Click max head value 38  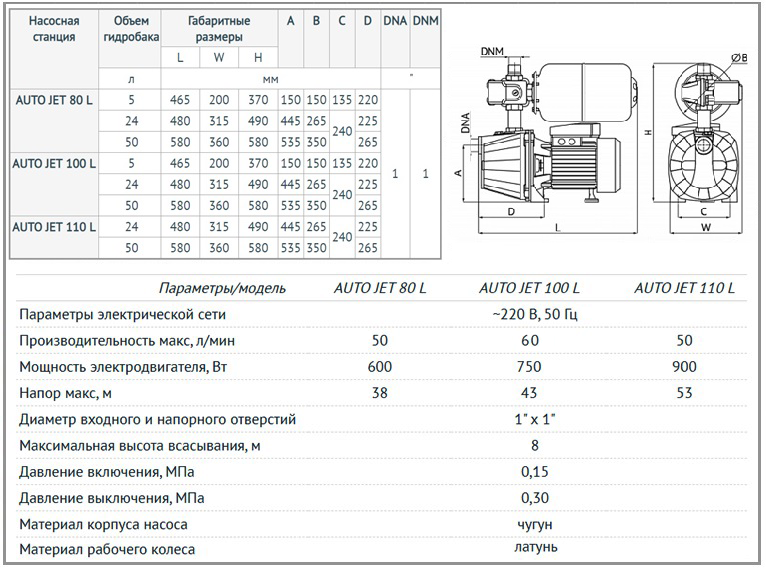(x=380, y=393)
